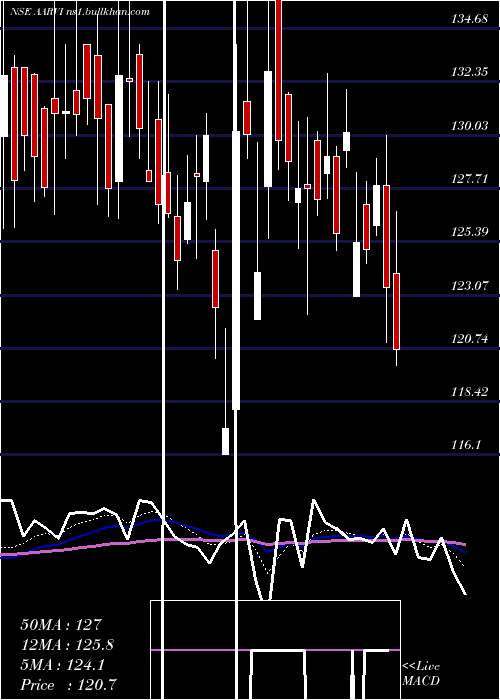
Task: Click the 123.07 price axis label
Action: (470, 286)
